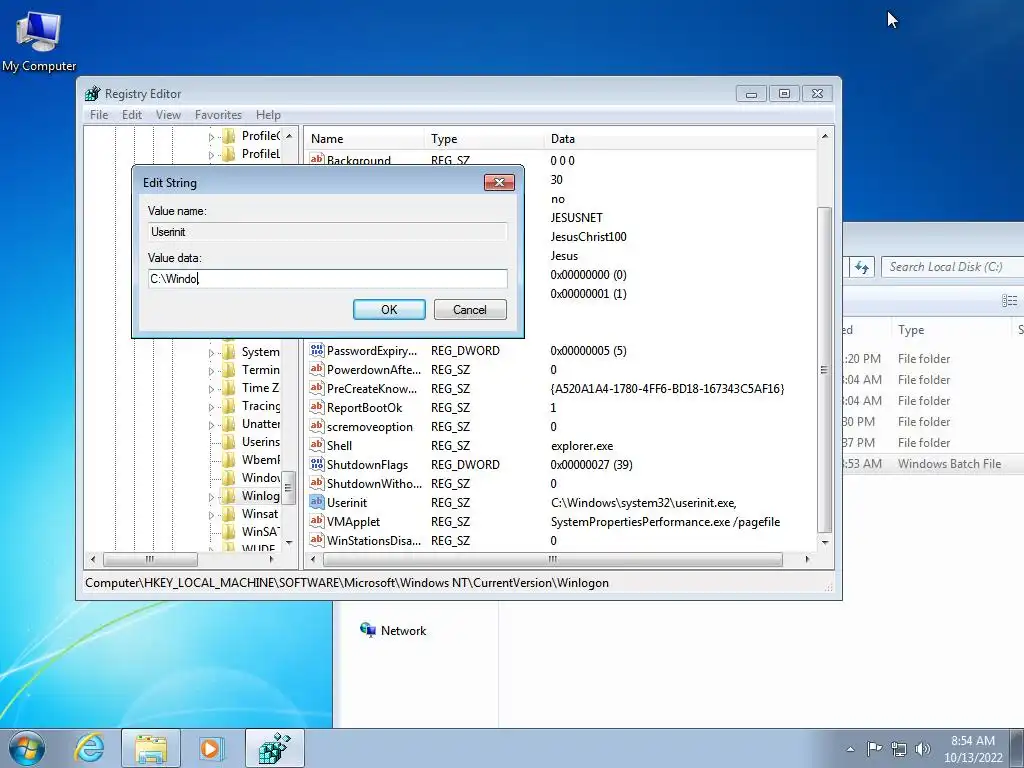Click the network tray icon
The height and width of the screenshot is (768, 1024).
pos(899,748)
